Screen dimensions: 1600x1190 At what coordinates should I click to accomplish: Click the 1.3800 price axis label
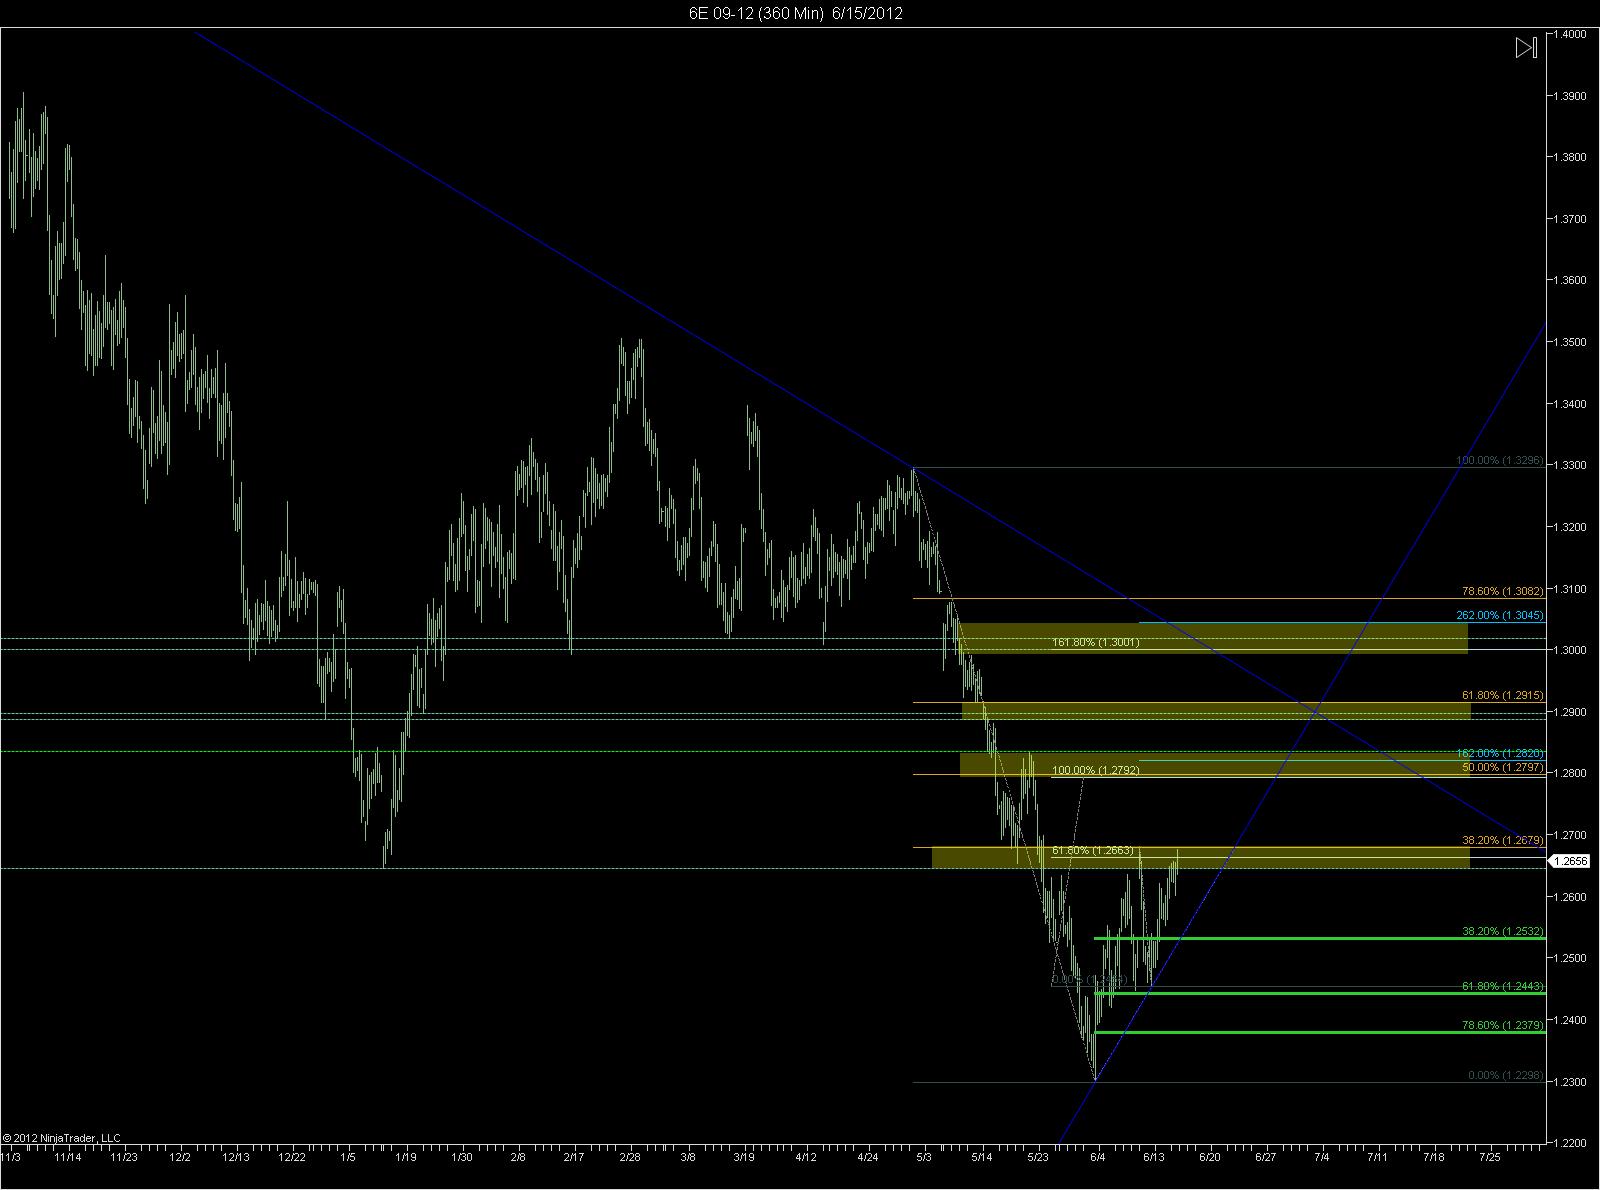(x=1570, y=157)
